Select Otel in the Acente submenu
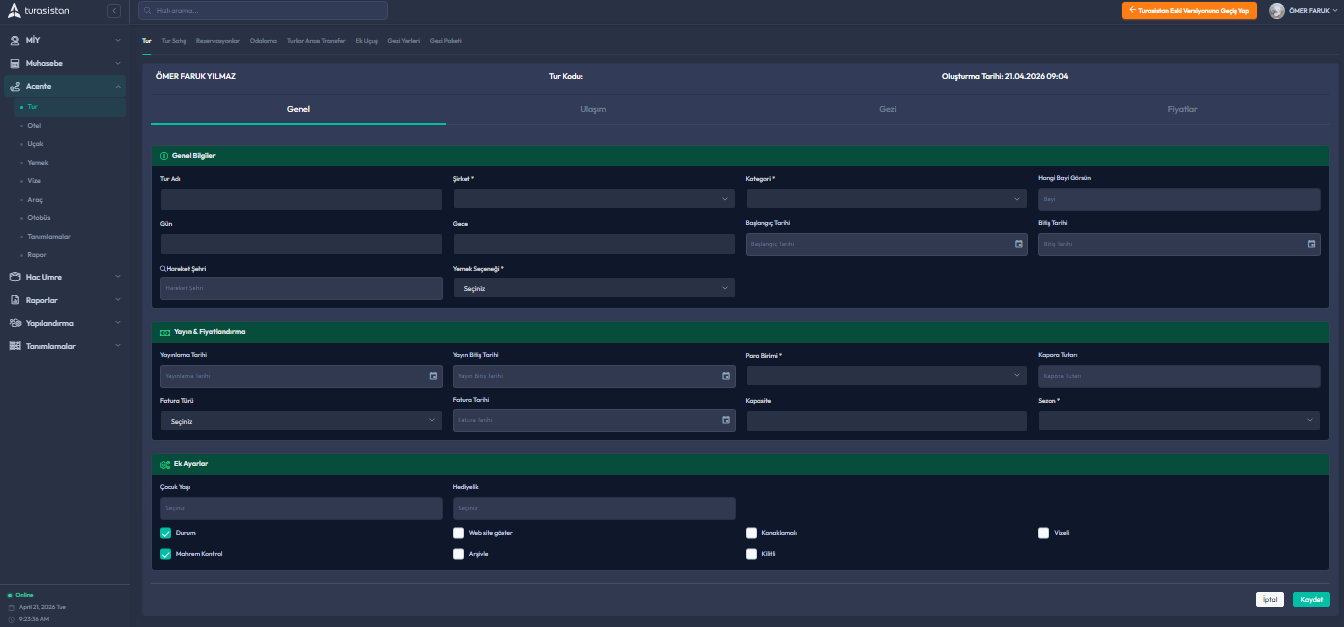The image size is (1344, 627). point(34,126)
